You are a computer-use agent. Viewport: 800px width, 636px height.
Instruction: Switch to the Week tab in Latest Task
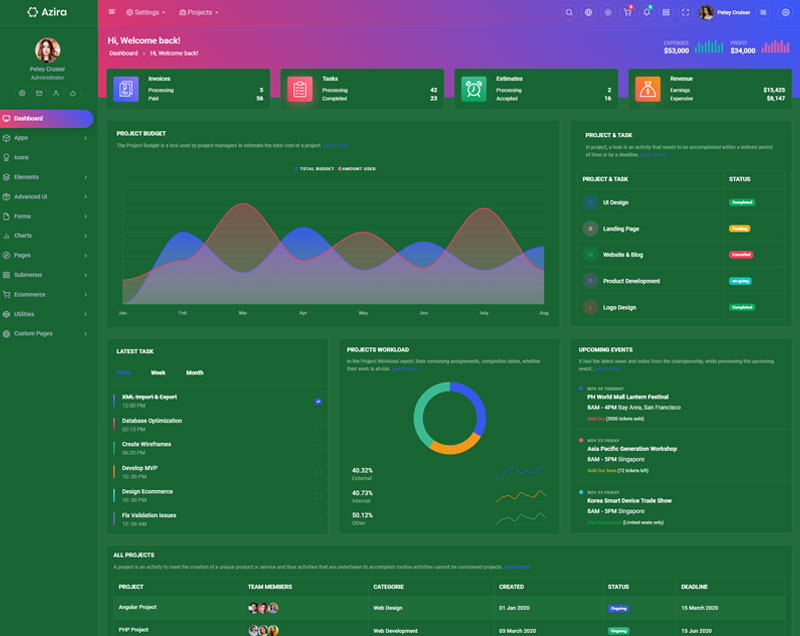pyautogui.click(x=158, y=372)
